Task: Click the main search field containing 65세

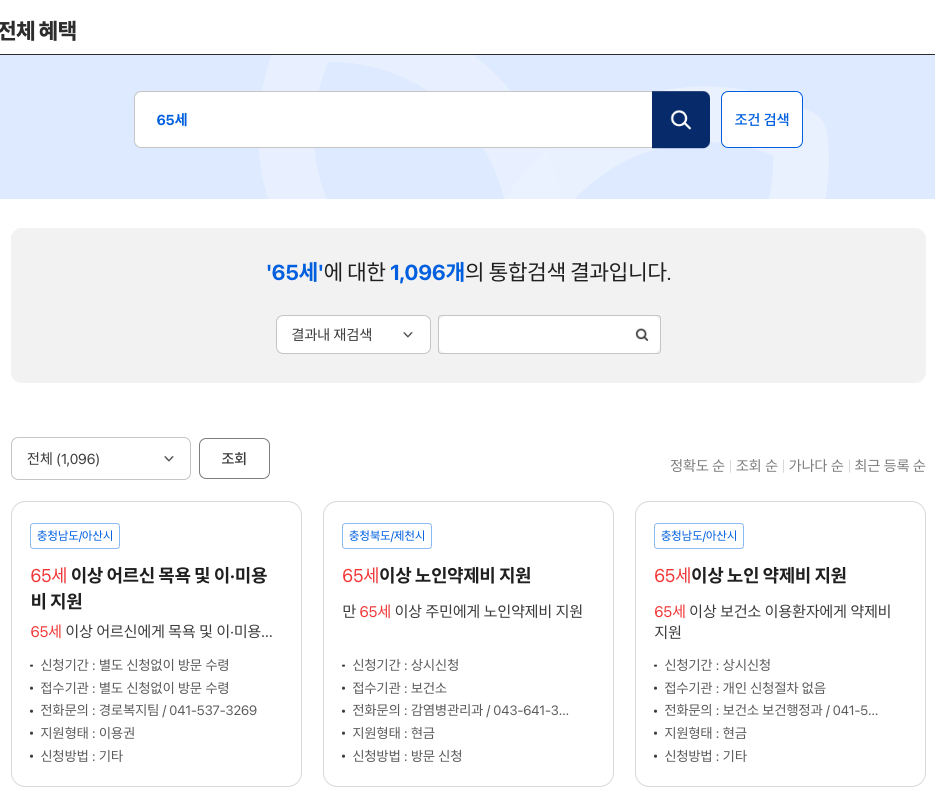Action: point(393,119)
